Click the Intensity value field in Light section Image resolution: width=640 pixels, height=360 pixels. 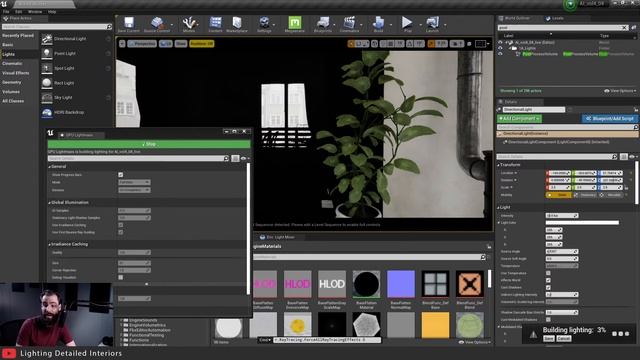click(x=562, y=216)
